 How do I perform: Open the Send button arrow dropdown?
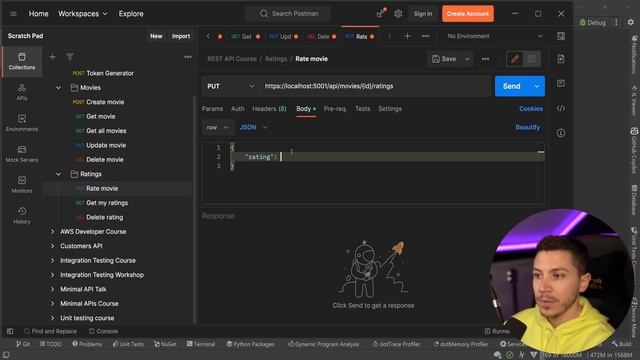click(537, 86)
